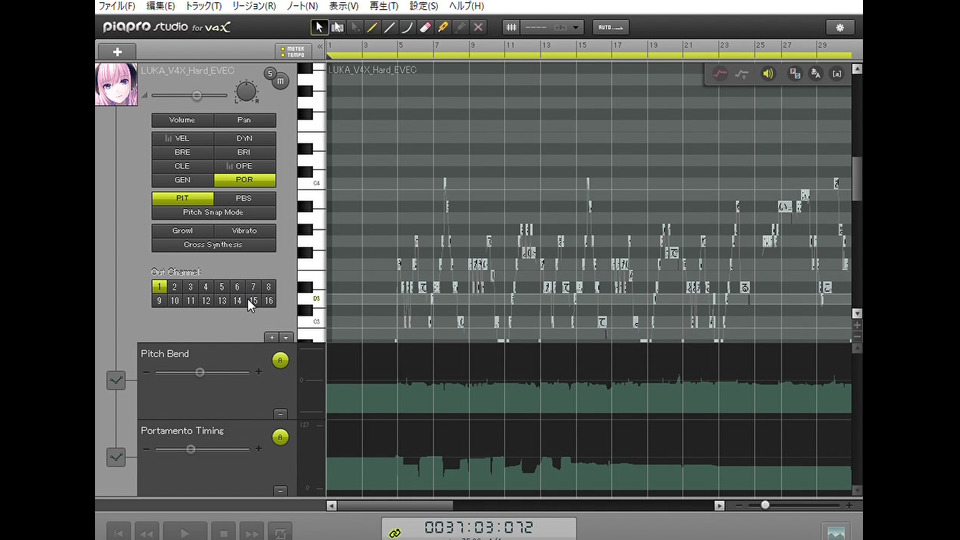960x540 pixels.
Task: Select the straight line tool
Action: click(389, 27)
